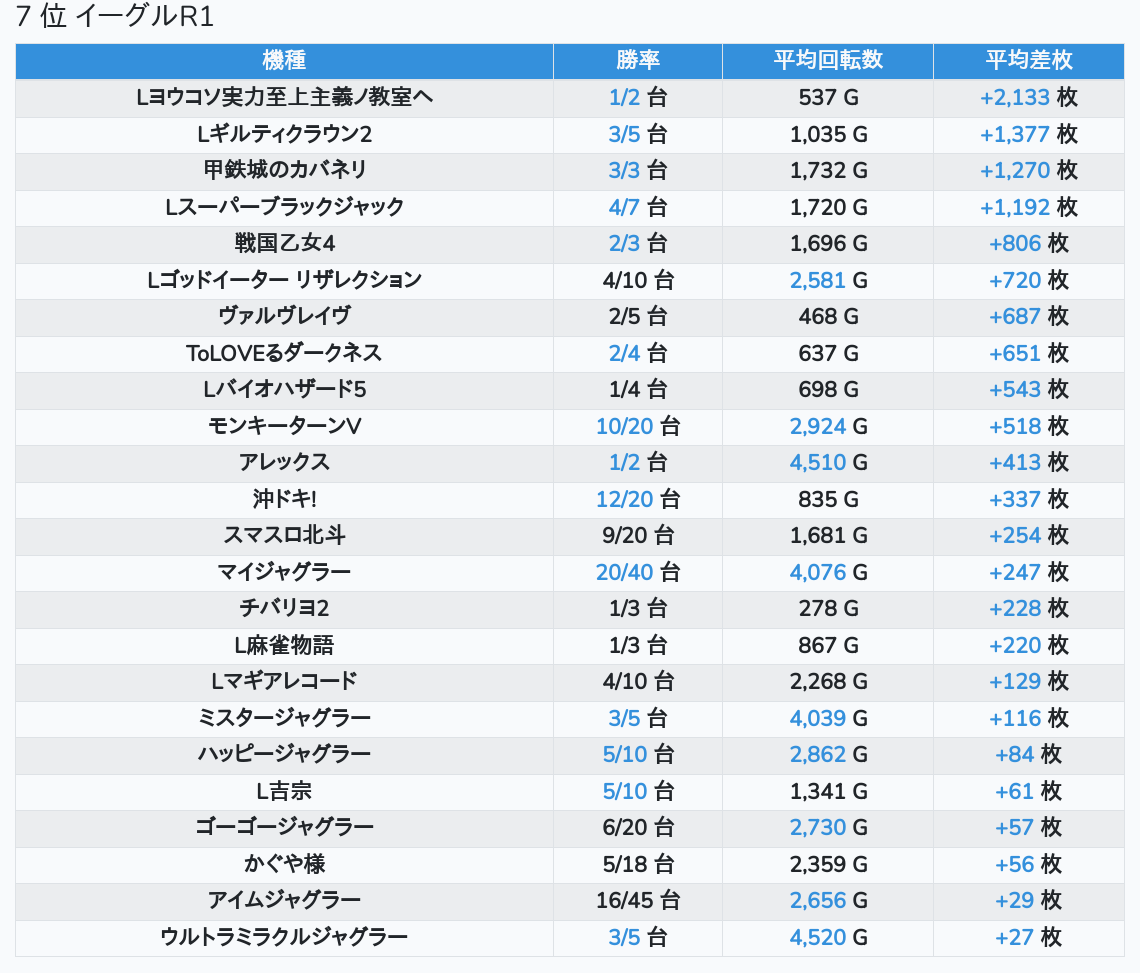This screenshot has height=973, width=1140.
Task: Select machine name L麻雀物語
Action: coord(284,646)
